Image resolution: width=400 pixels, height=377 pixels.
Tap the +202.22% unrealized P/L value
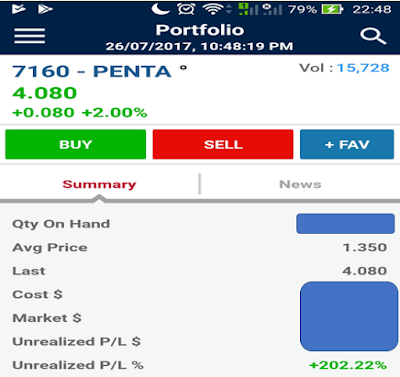(348, 365)
